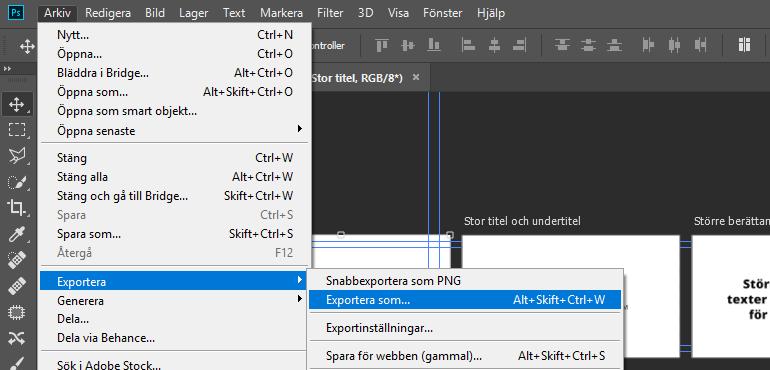Select the Move tool in the toolbox
Image resolution: width=770 pixels, height=370 pixels.
17,104
